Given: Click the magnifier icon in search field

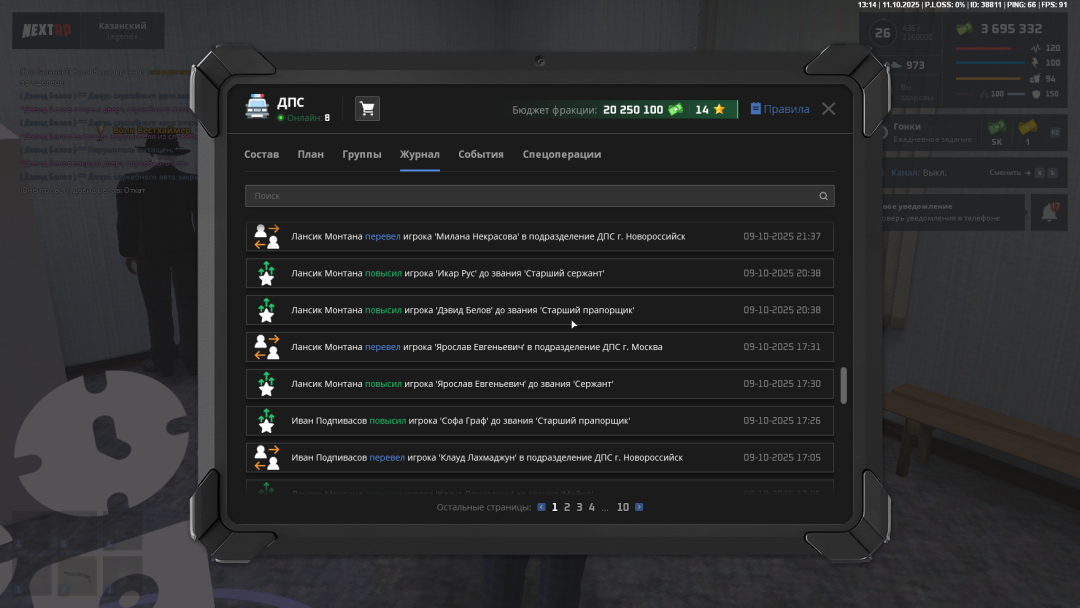Looking at the screenshot, I should pos(823,196).
